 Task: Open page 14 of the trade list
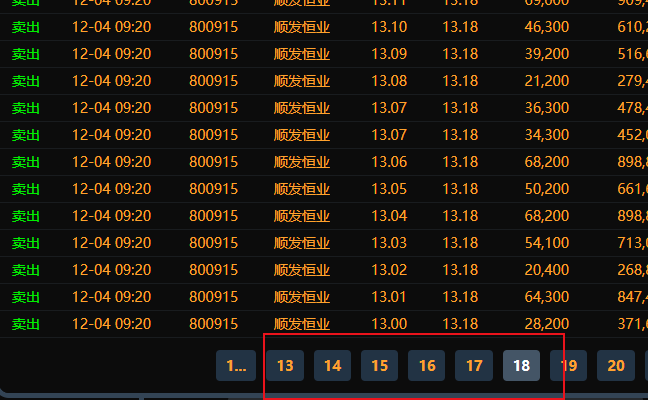(x=332, y=366)
